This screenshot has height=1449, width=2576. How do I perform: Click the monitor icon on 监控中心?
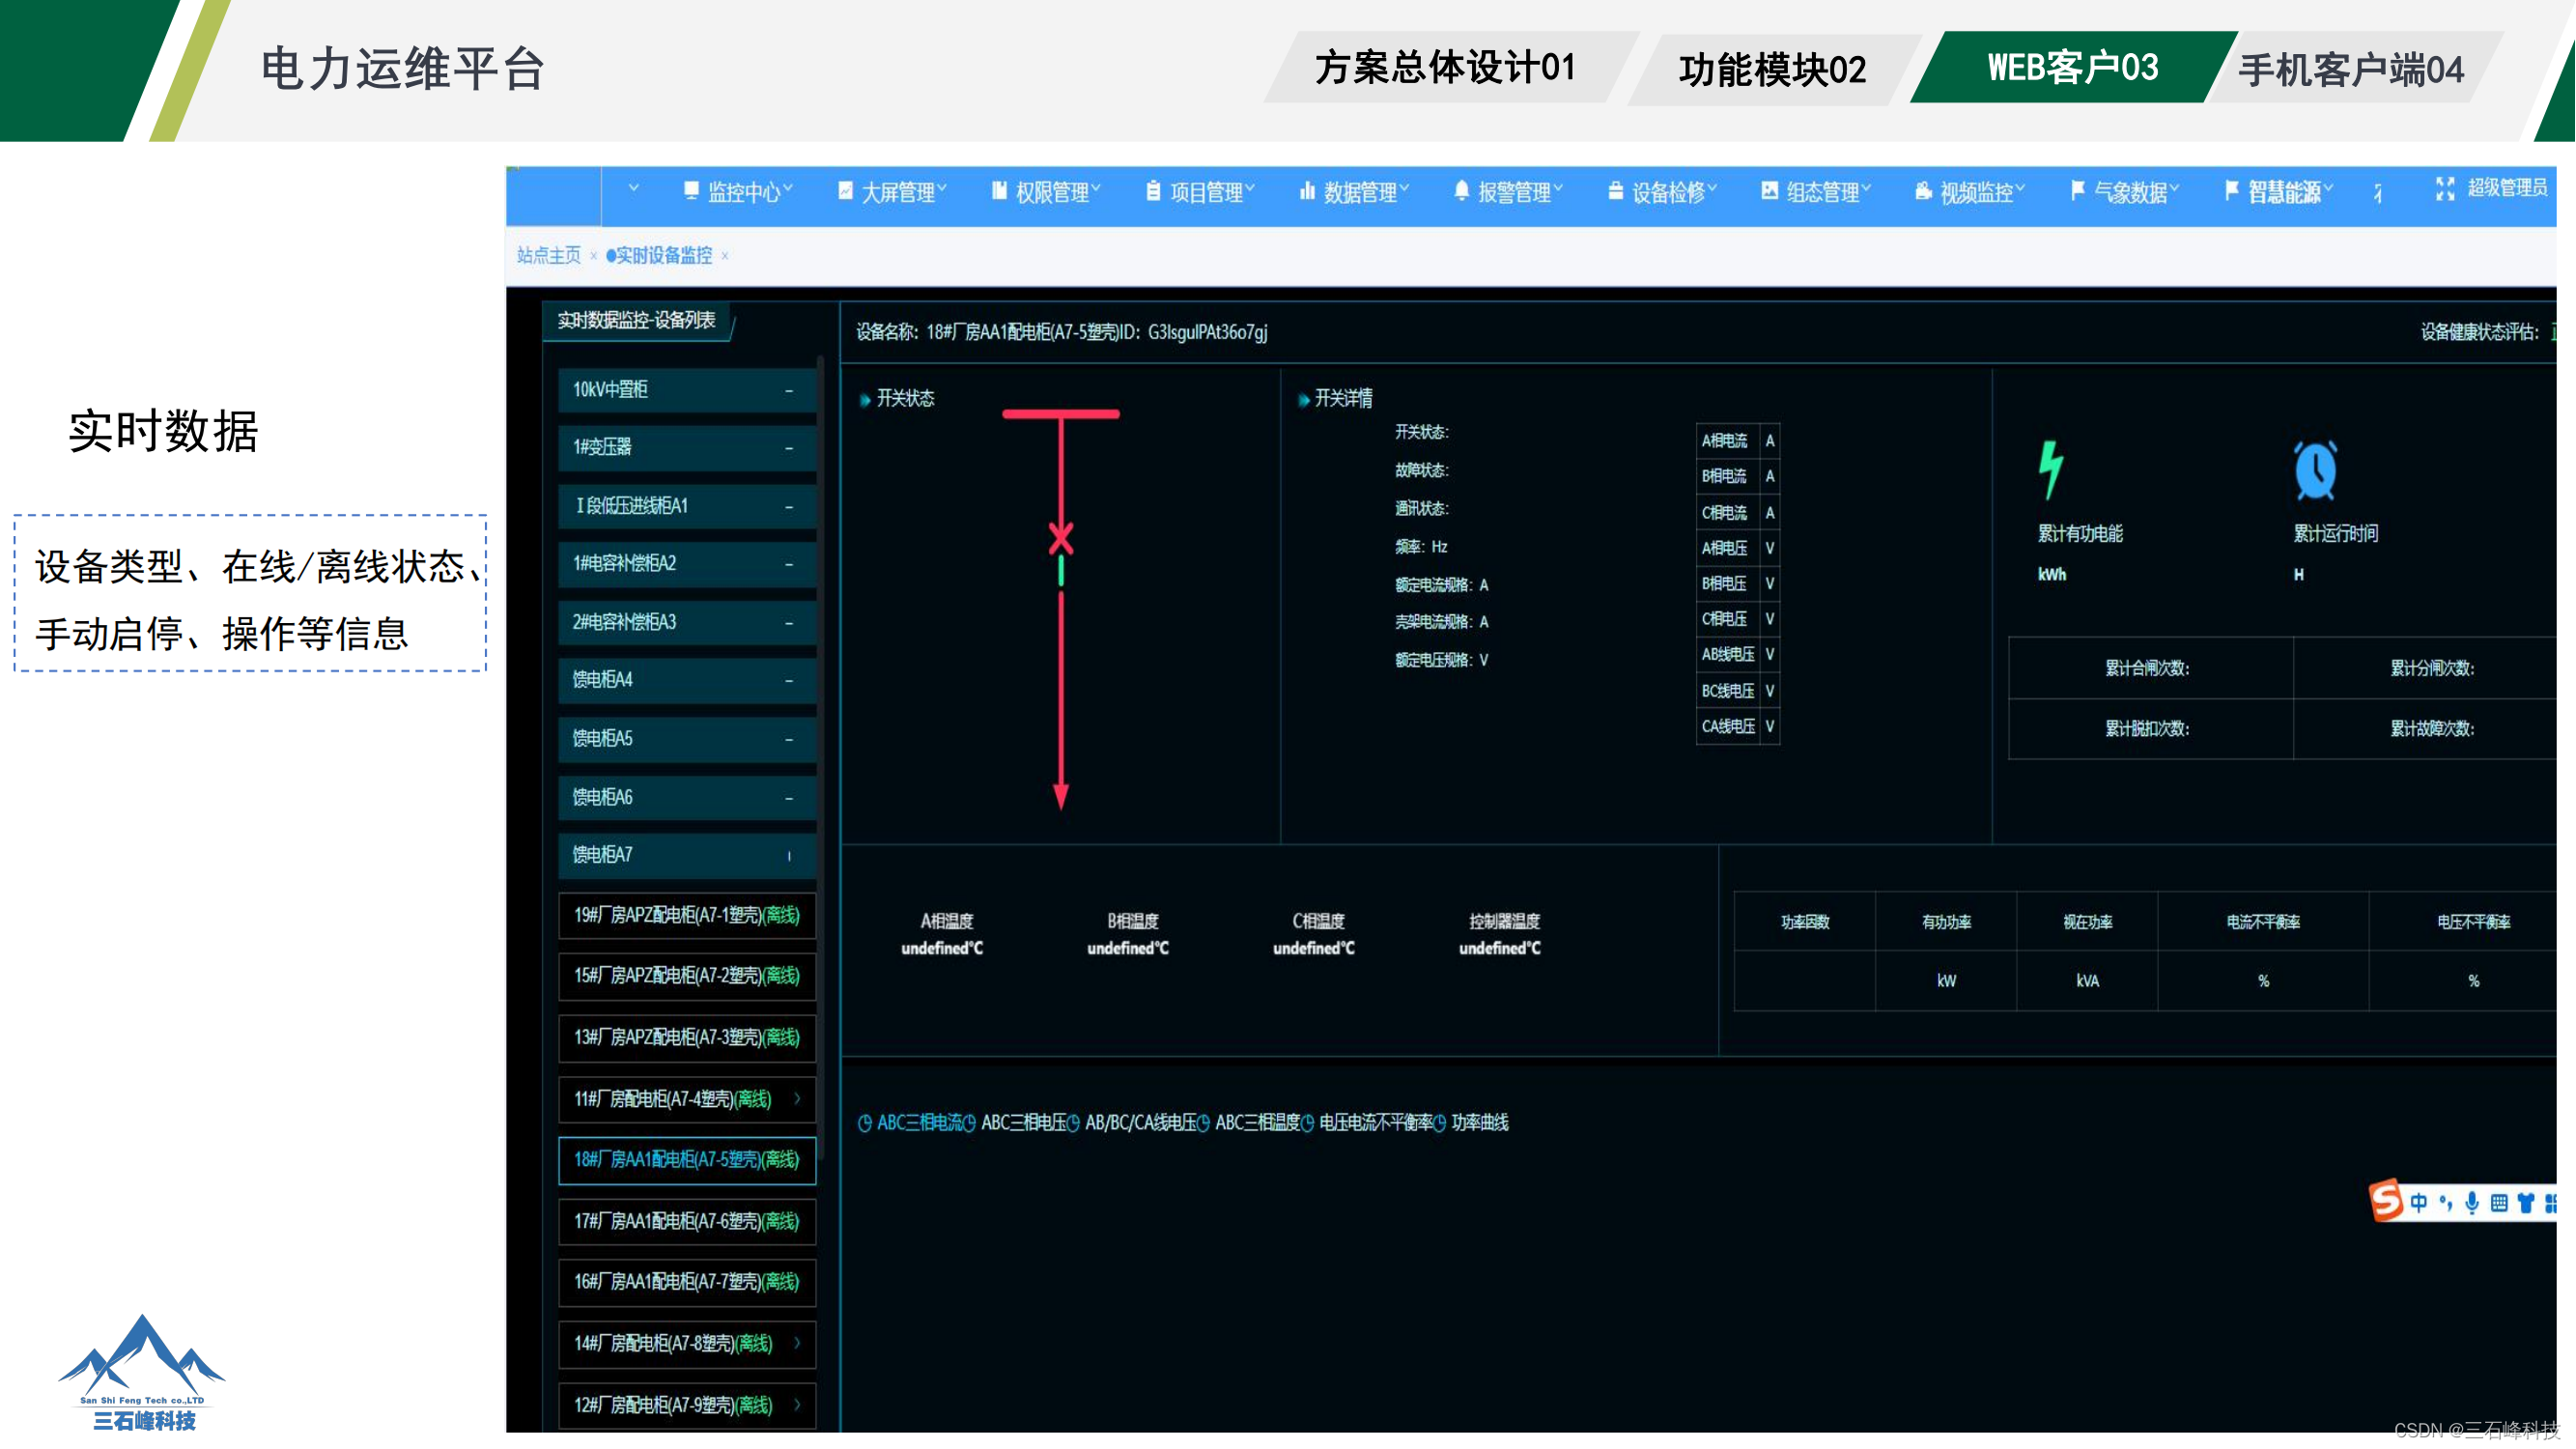[691, 191]
